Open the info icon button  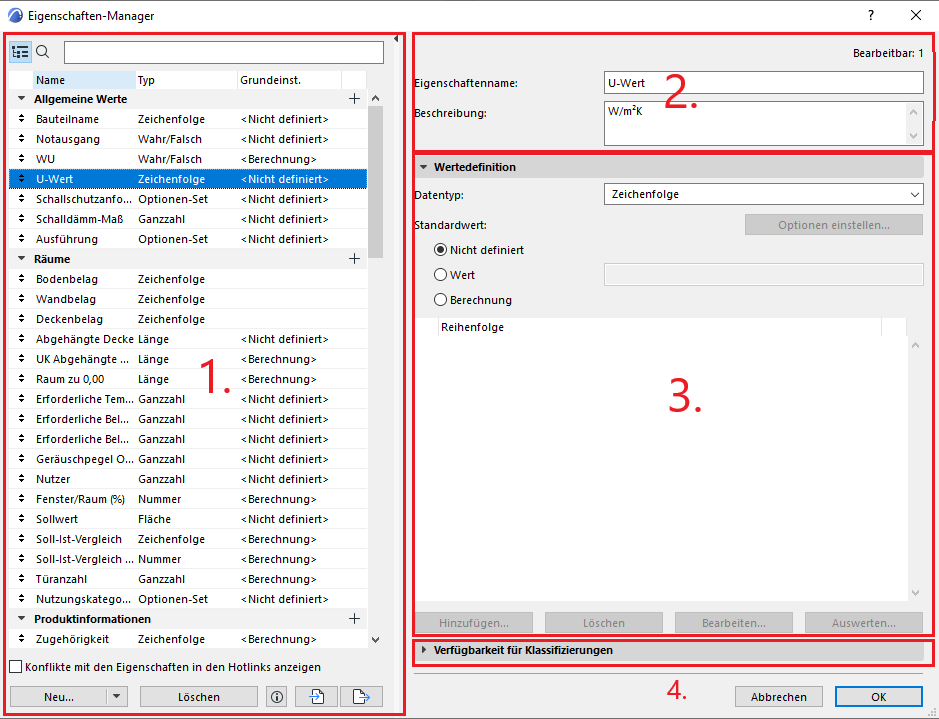pyautogui.click(x=277, y=697)
